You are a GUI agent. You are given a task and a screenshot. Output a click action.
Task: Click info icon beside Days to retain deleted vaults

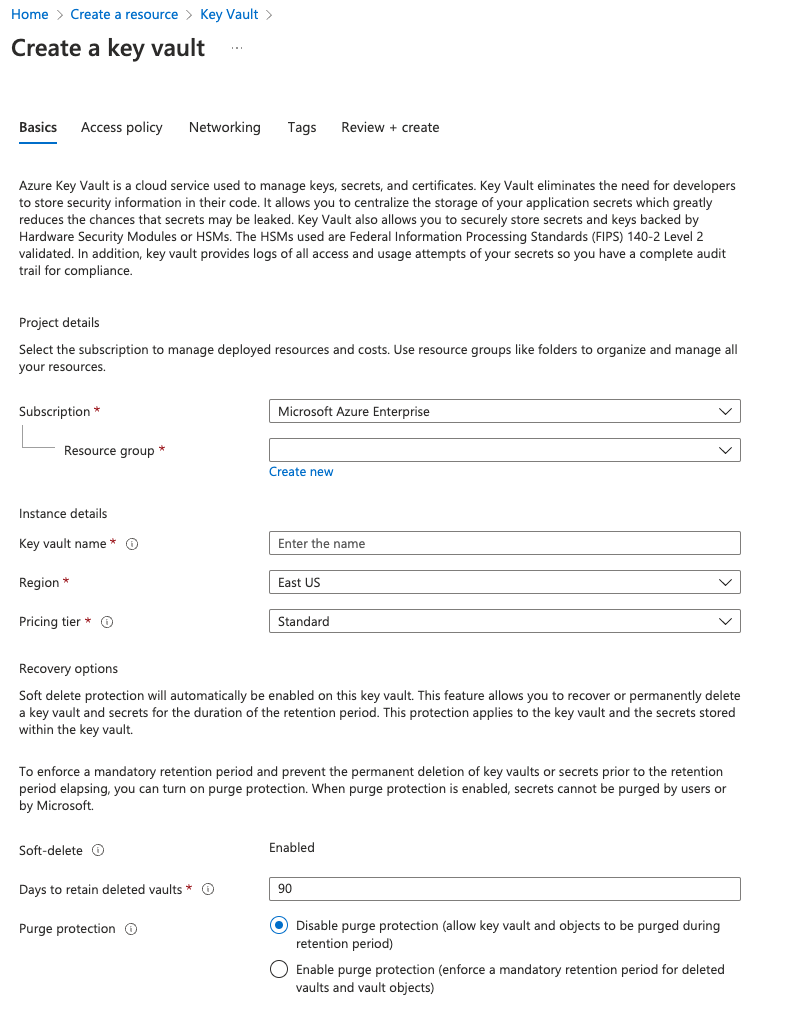208,889
